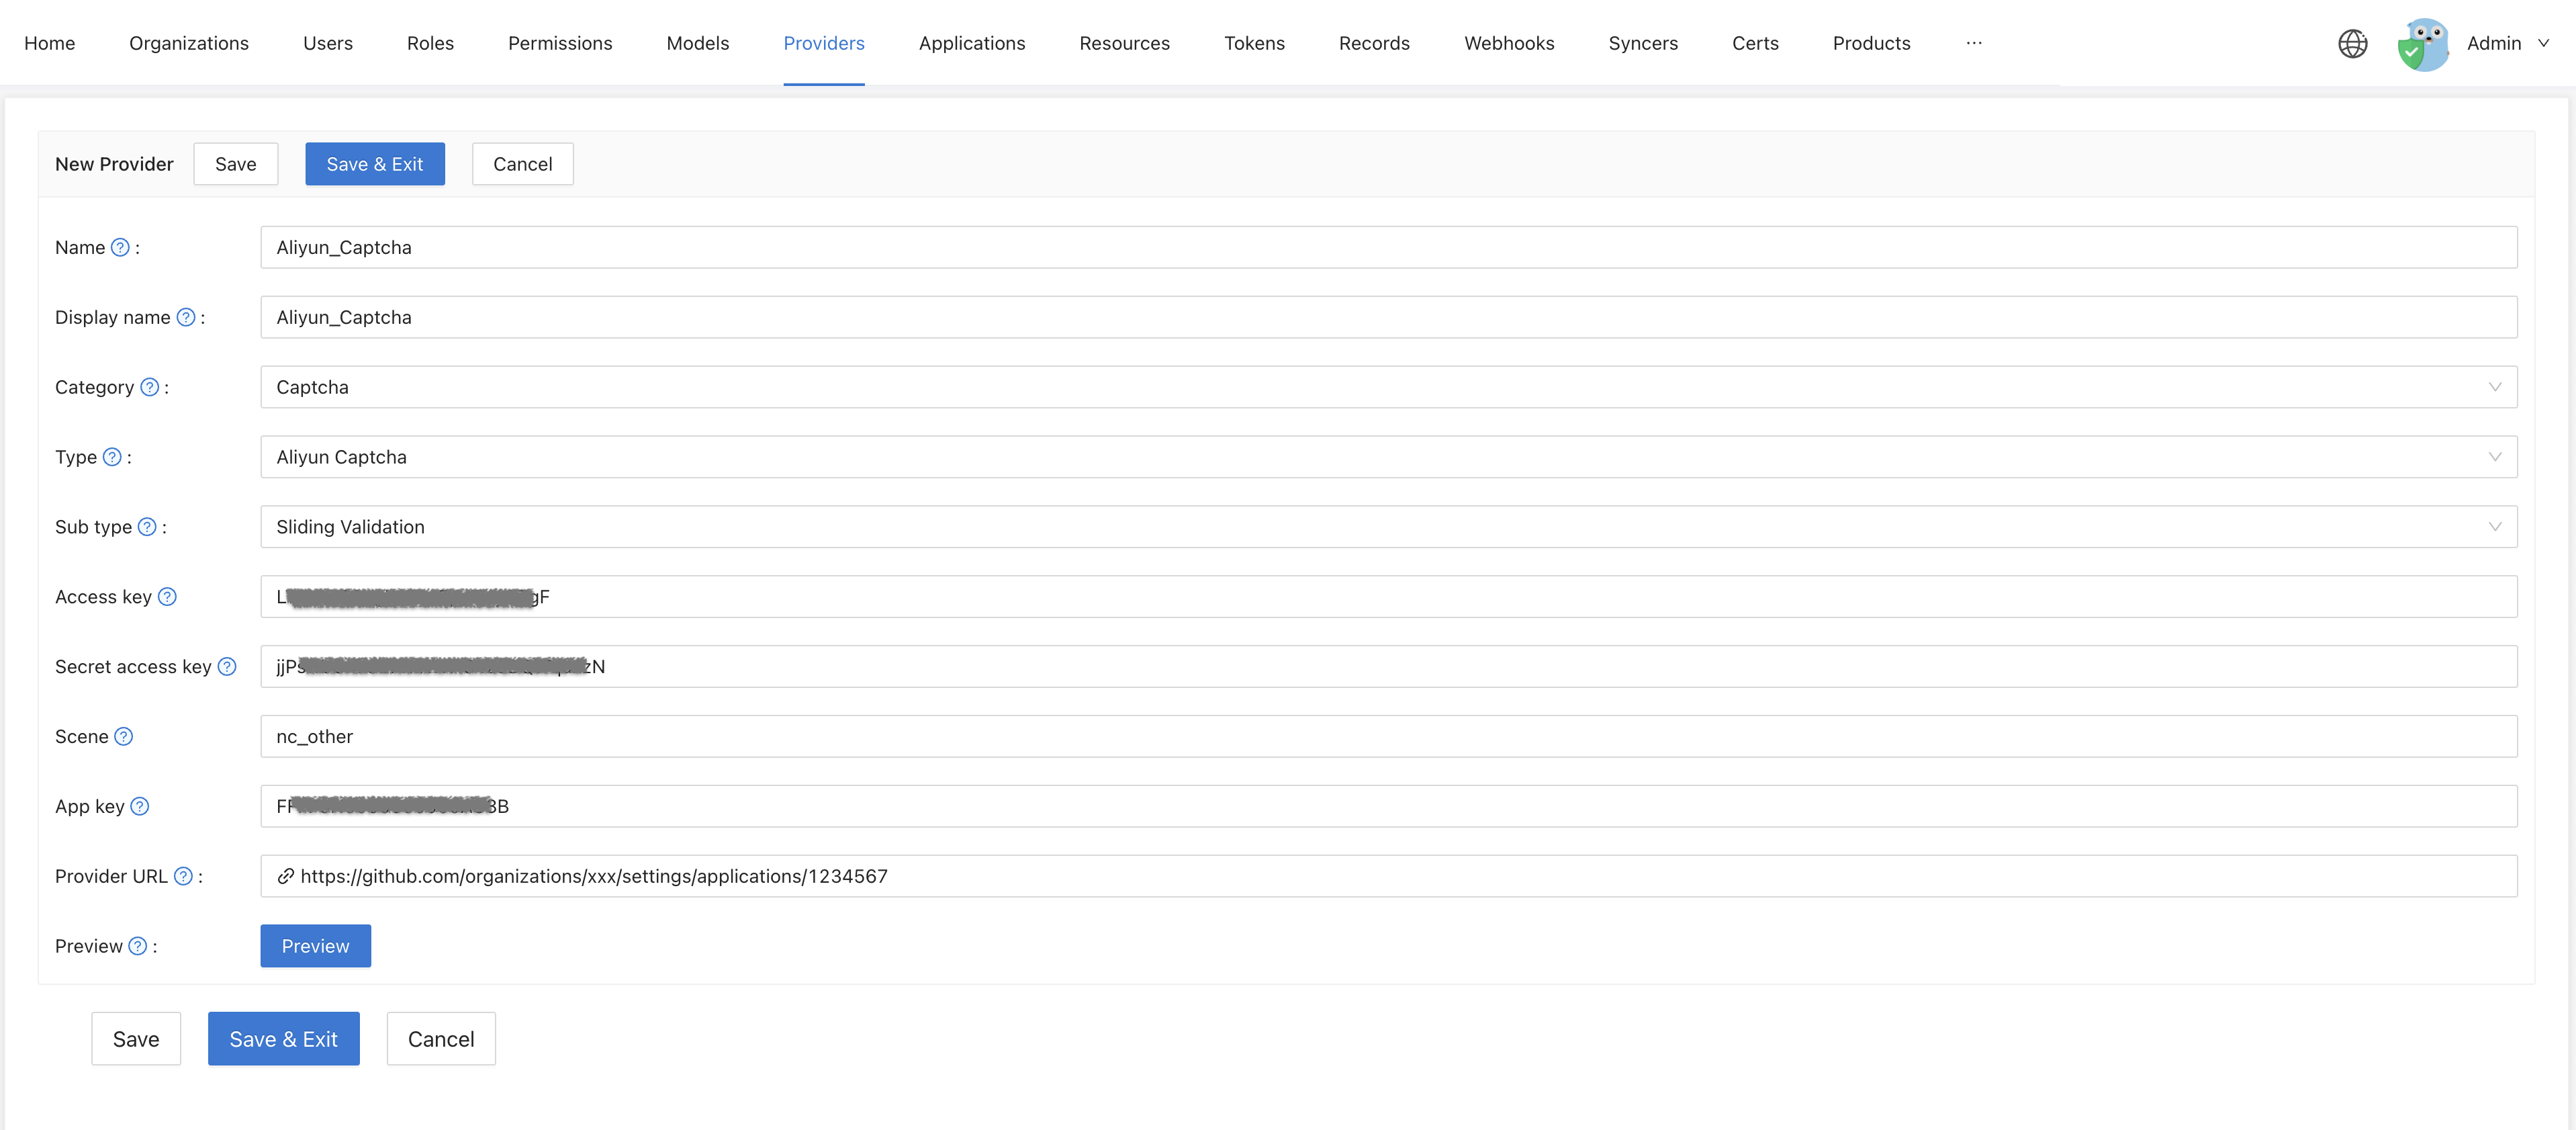Open the Category dropdown showing Captcha
This screenshot has height=1130, width=2576.
click(x=1388, y=387)
